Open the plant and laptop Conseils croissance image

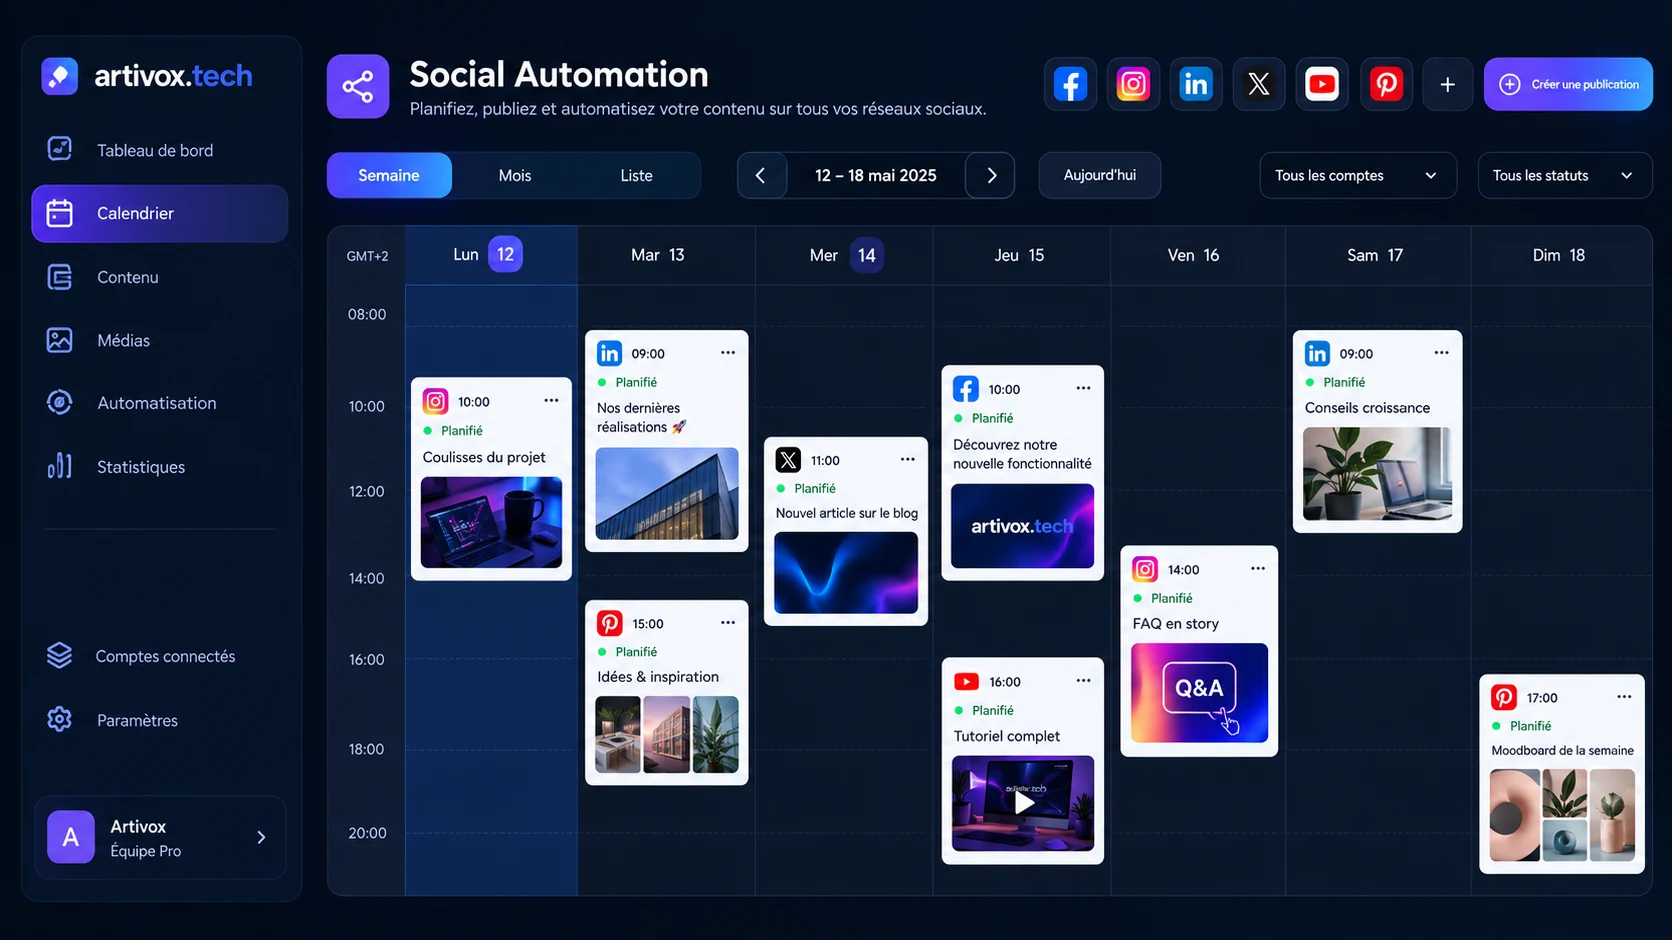pos(1377,473)
